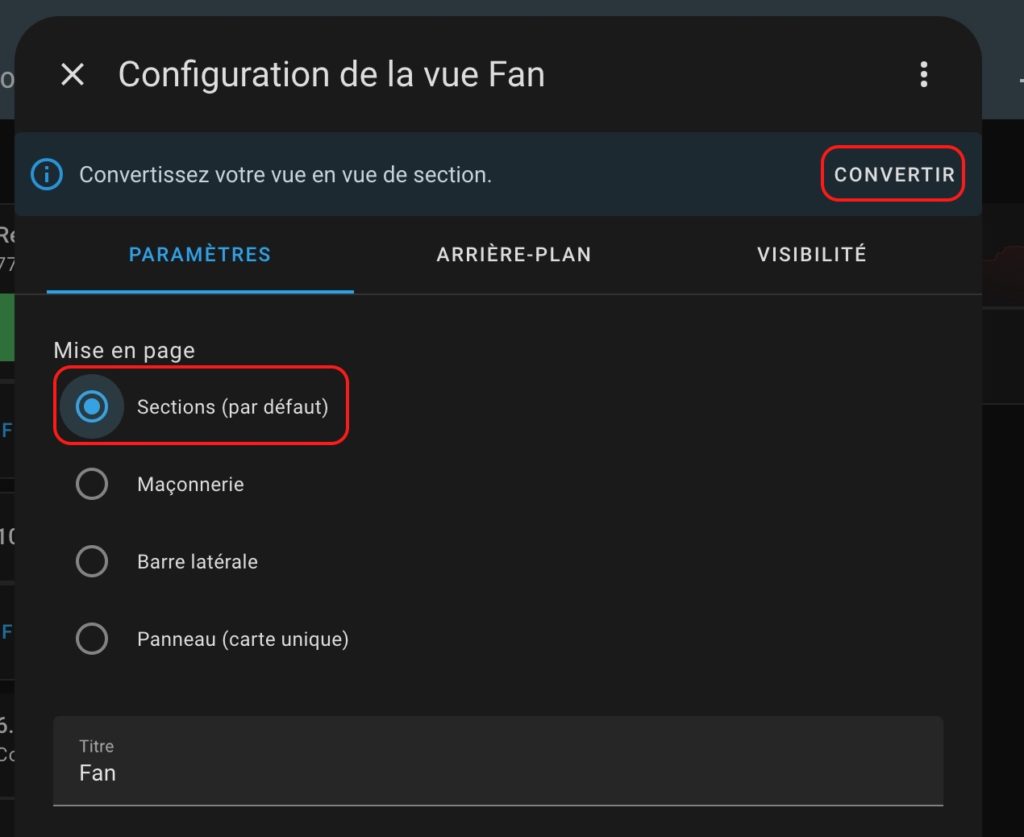Screen dimensions: 1024x837
Task: Select Sections (par défaut) radio button
Action: (92, 407)
